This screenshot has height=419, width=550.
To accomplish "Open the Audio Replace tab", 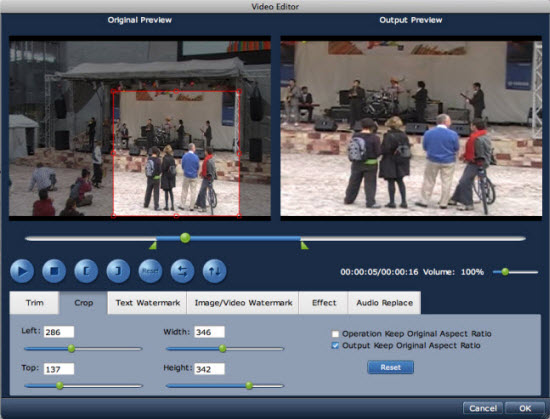I will 384,303.
